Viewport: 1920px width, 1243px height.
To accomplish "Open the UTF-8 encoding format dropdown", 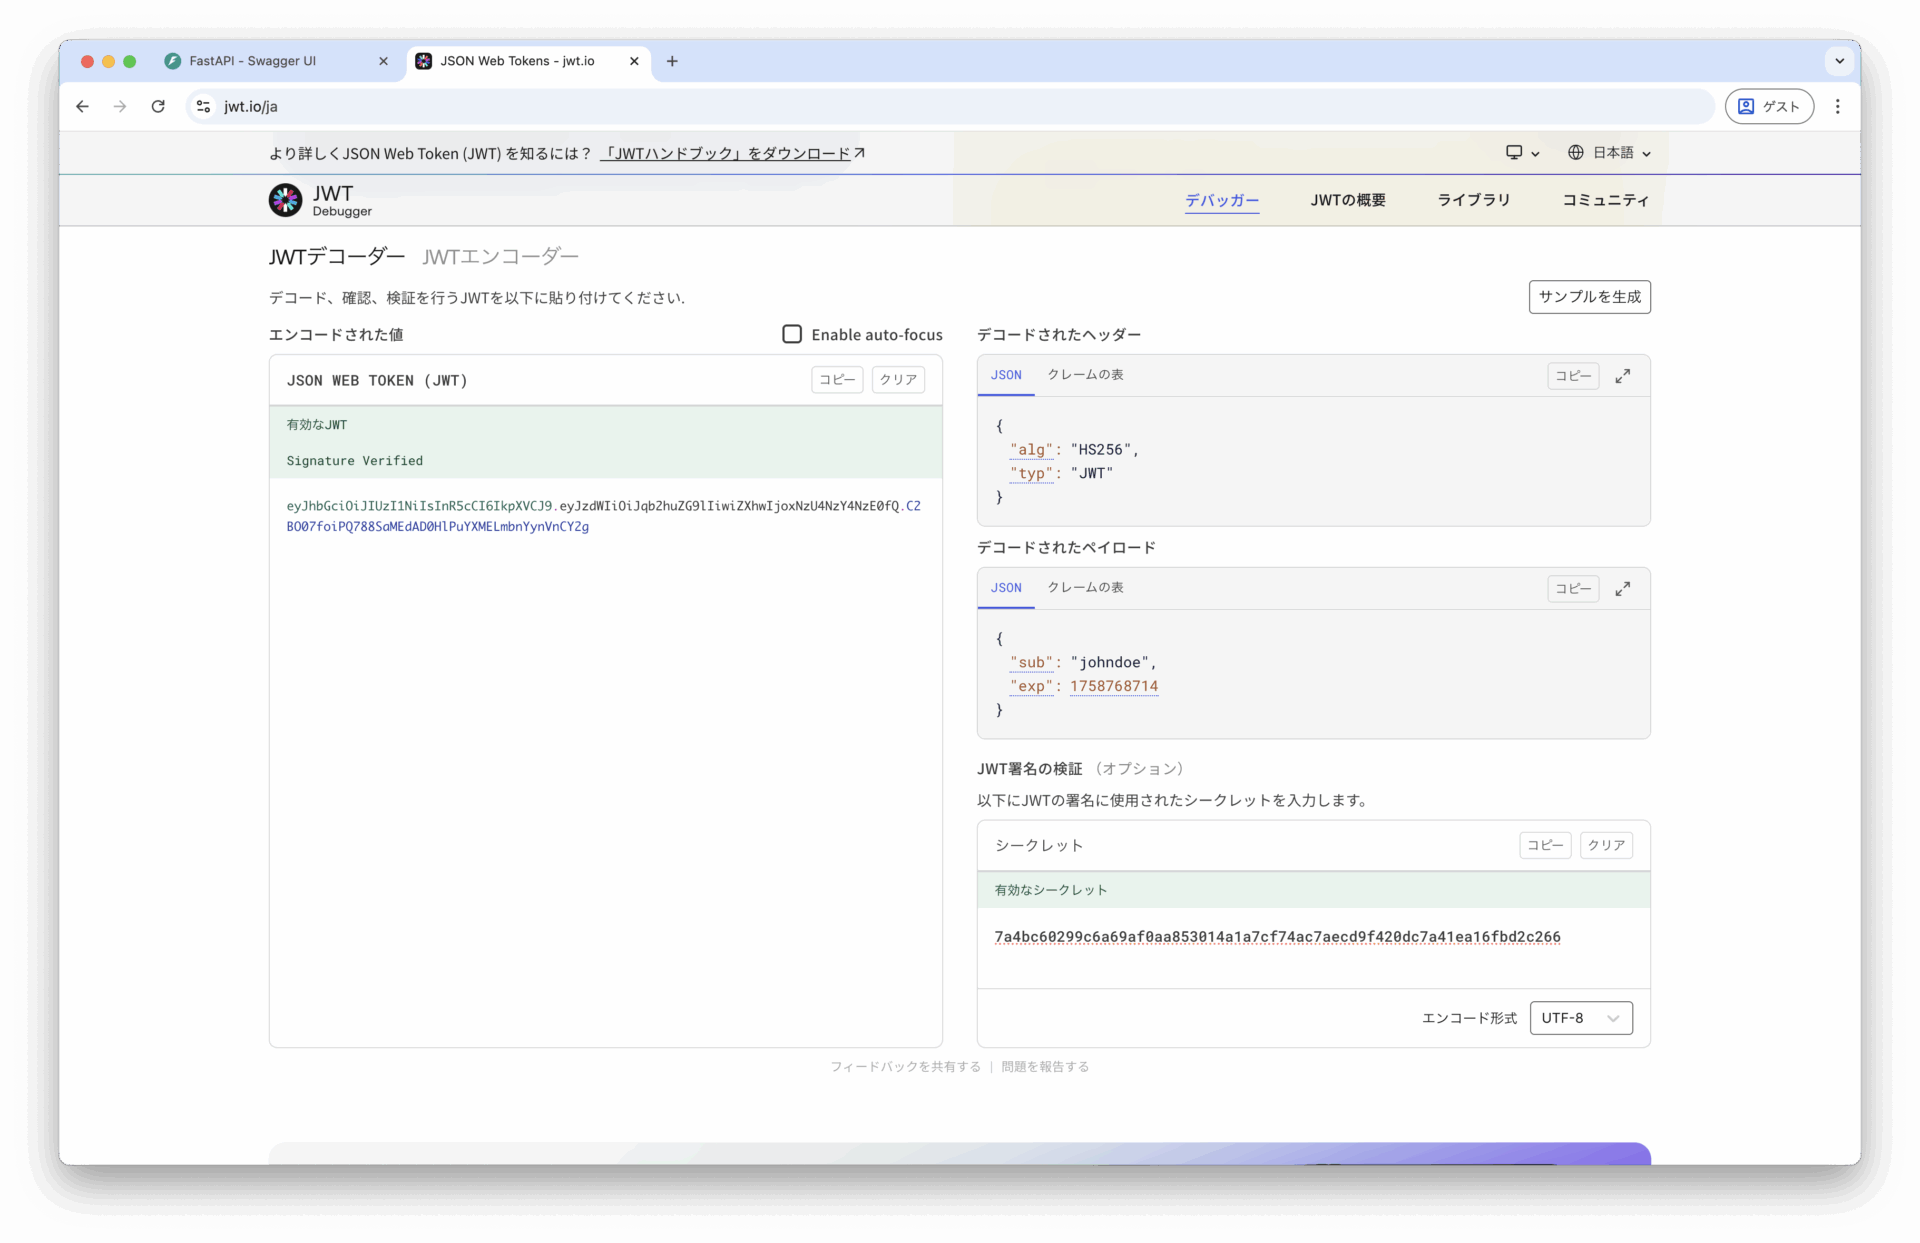I will click(1580, 1018).
